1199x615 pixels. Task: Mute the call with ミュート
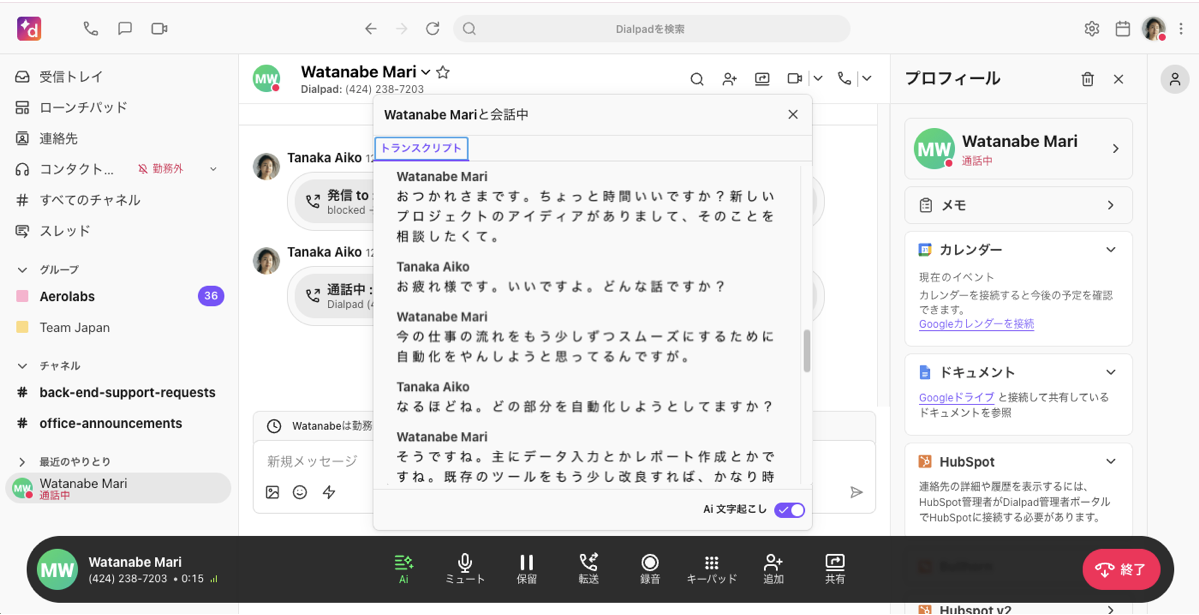pyautogui.click(x=465, y=570)
